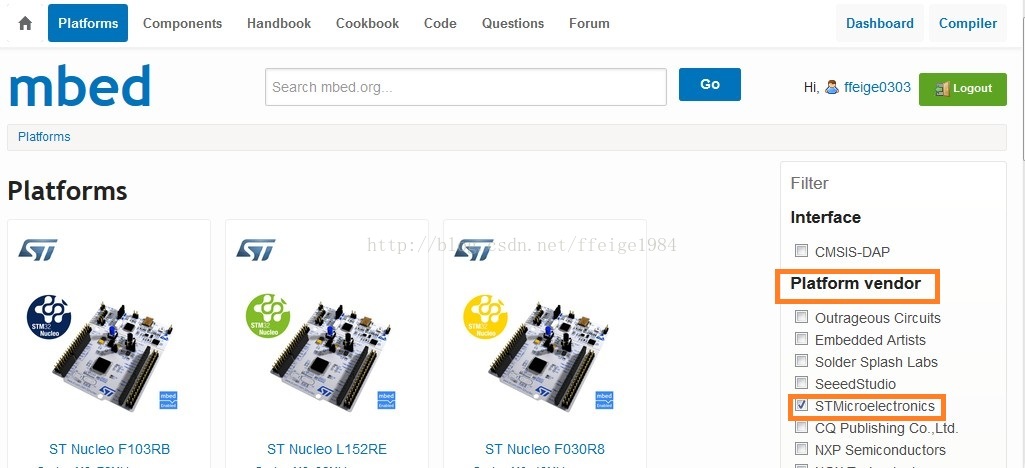Image resolution: width=1025 pixels, height=468 pixels.
Task: Enable the CMSIS-DAP interface checkbox
Action: pyautogui.click(x=801, y=250)
